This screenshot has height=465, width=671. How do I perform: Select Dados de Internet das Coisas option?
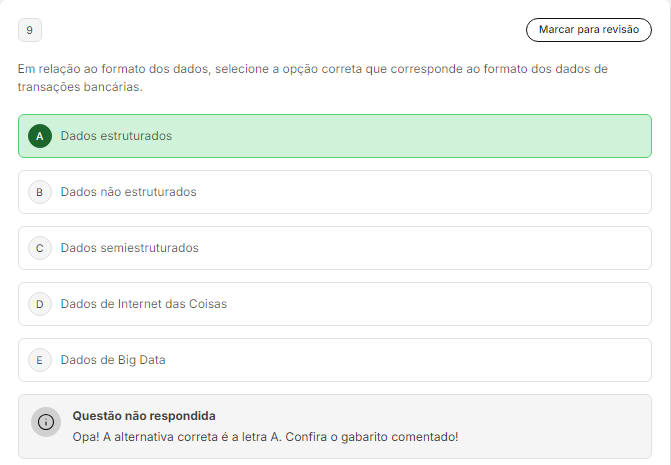click(143, 304)
